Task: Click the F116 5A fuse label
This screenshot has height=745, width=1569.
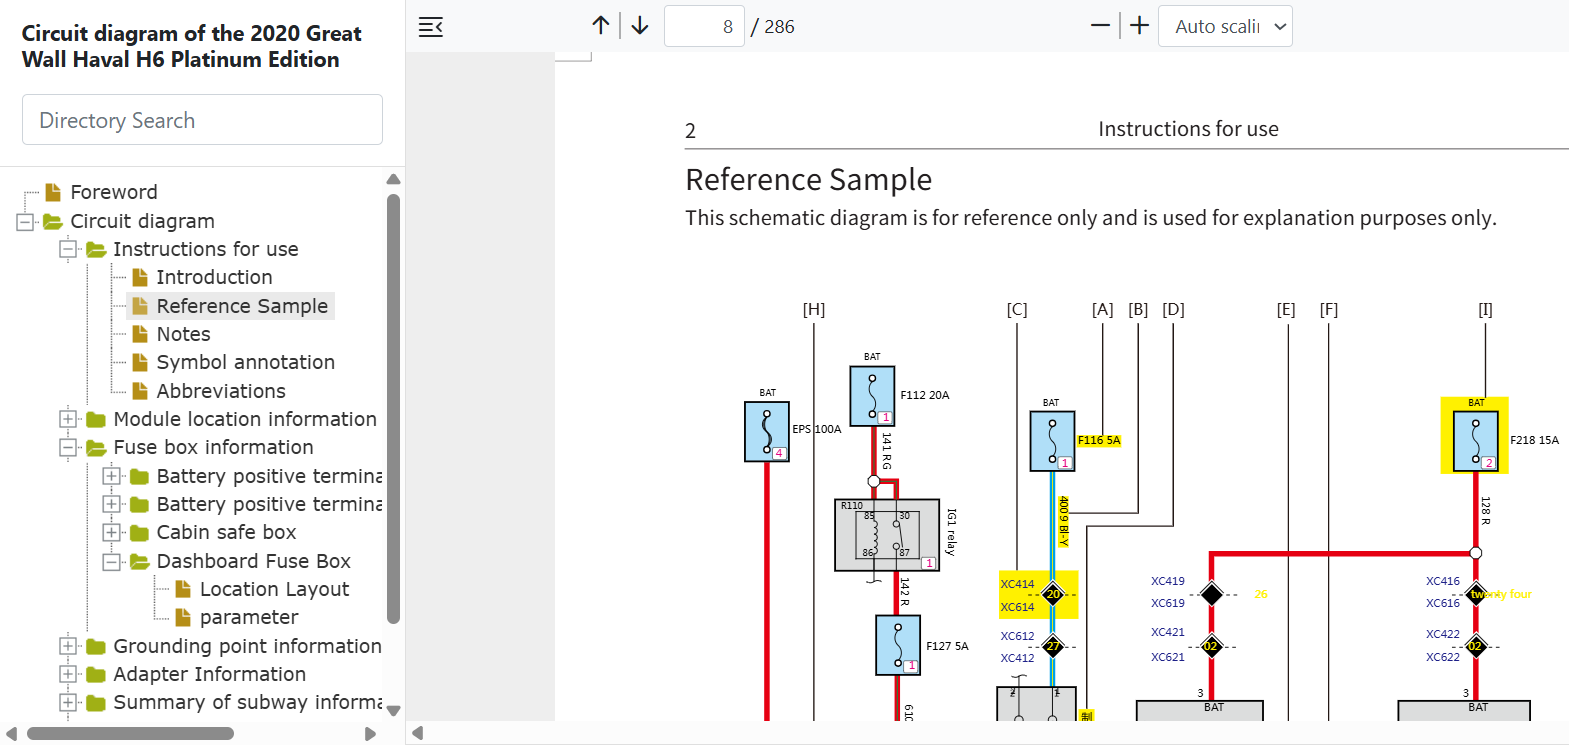Action: (x=1099, y=440)
